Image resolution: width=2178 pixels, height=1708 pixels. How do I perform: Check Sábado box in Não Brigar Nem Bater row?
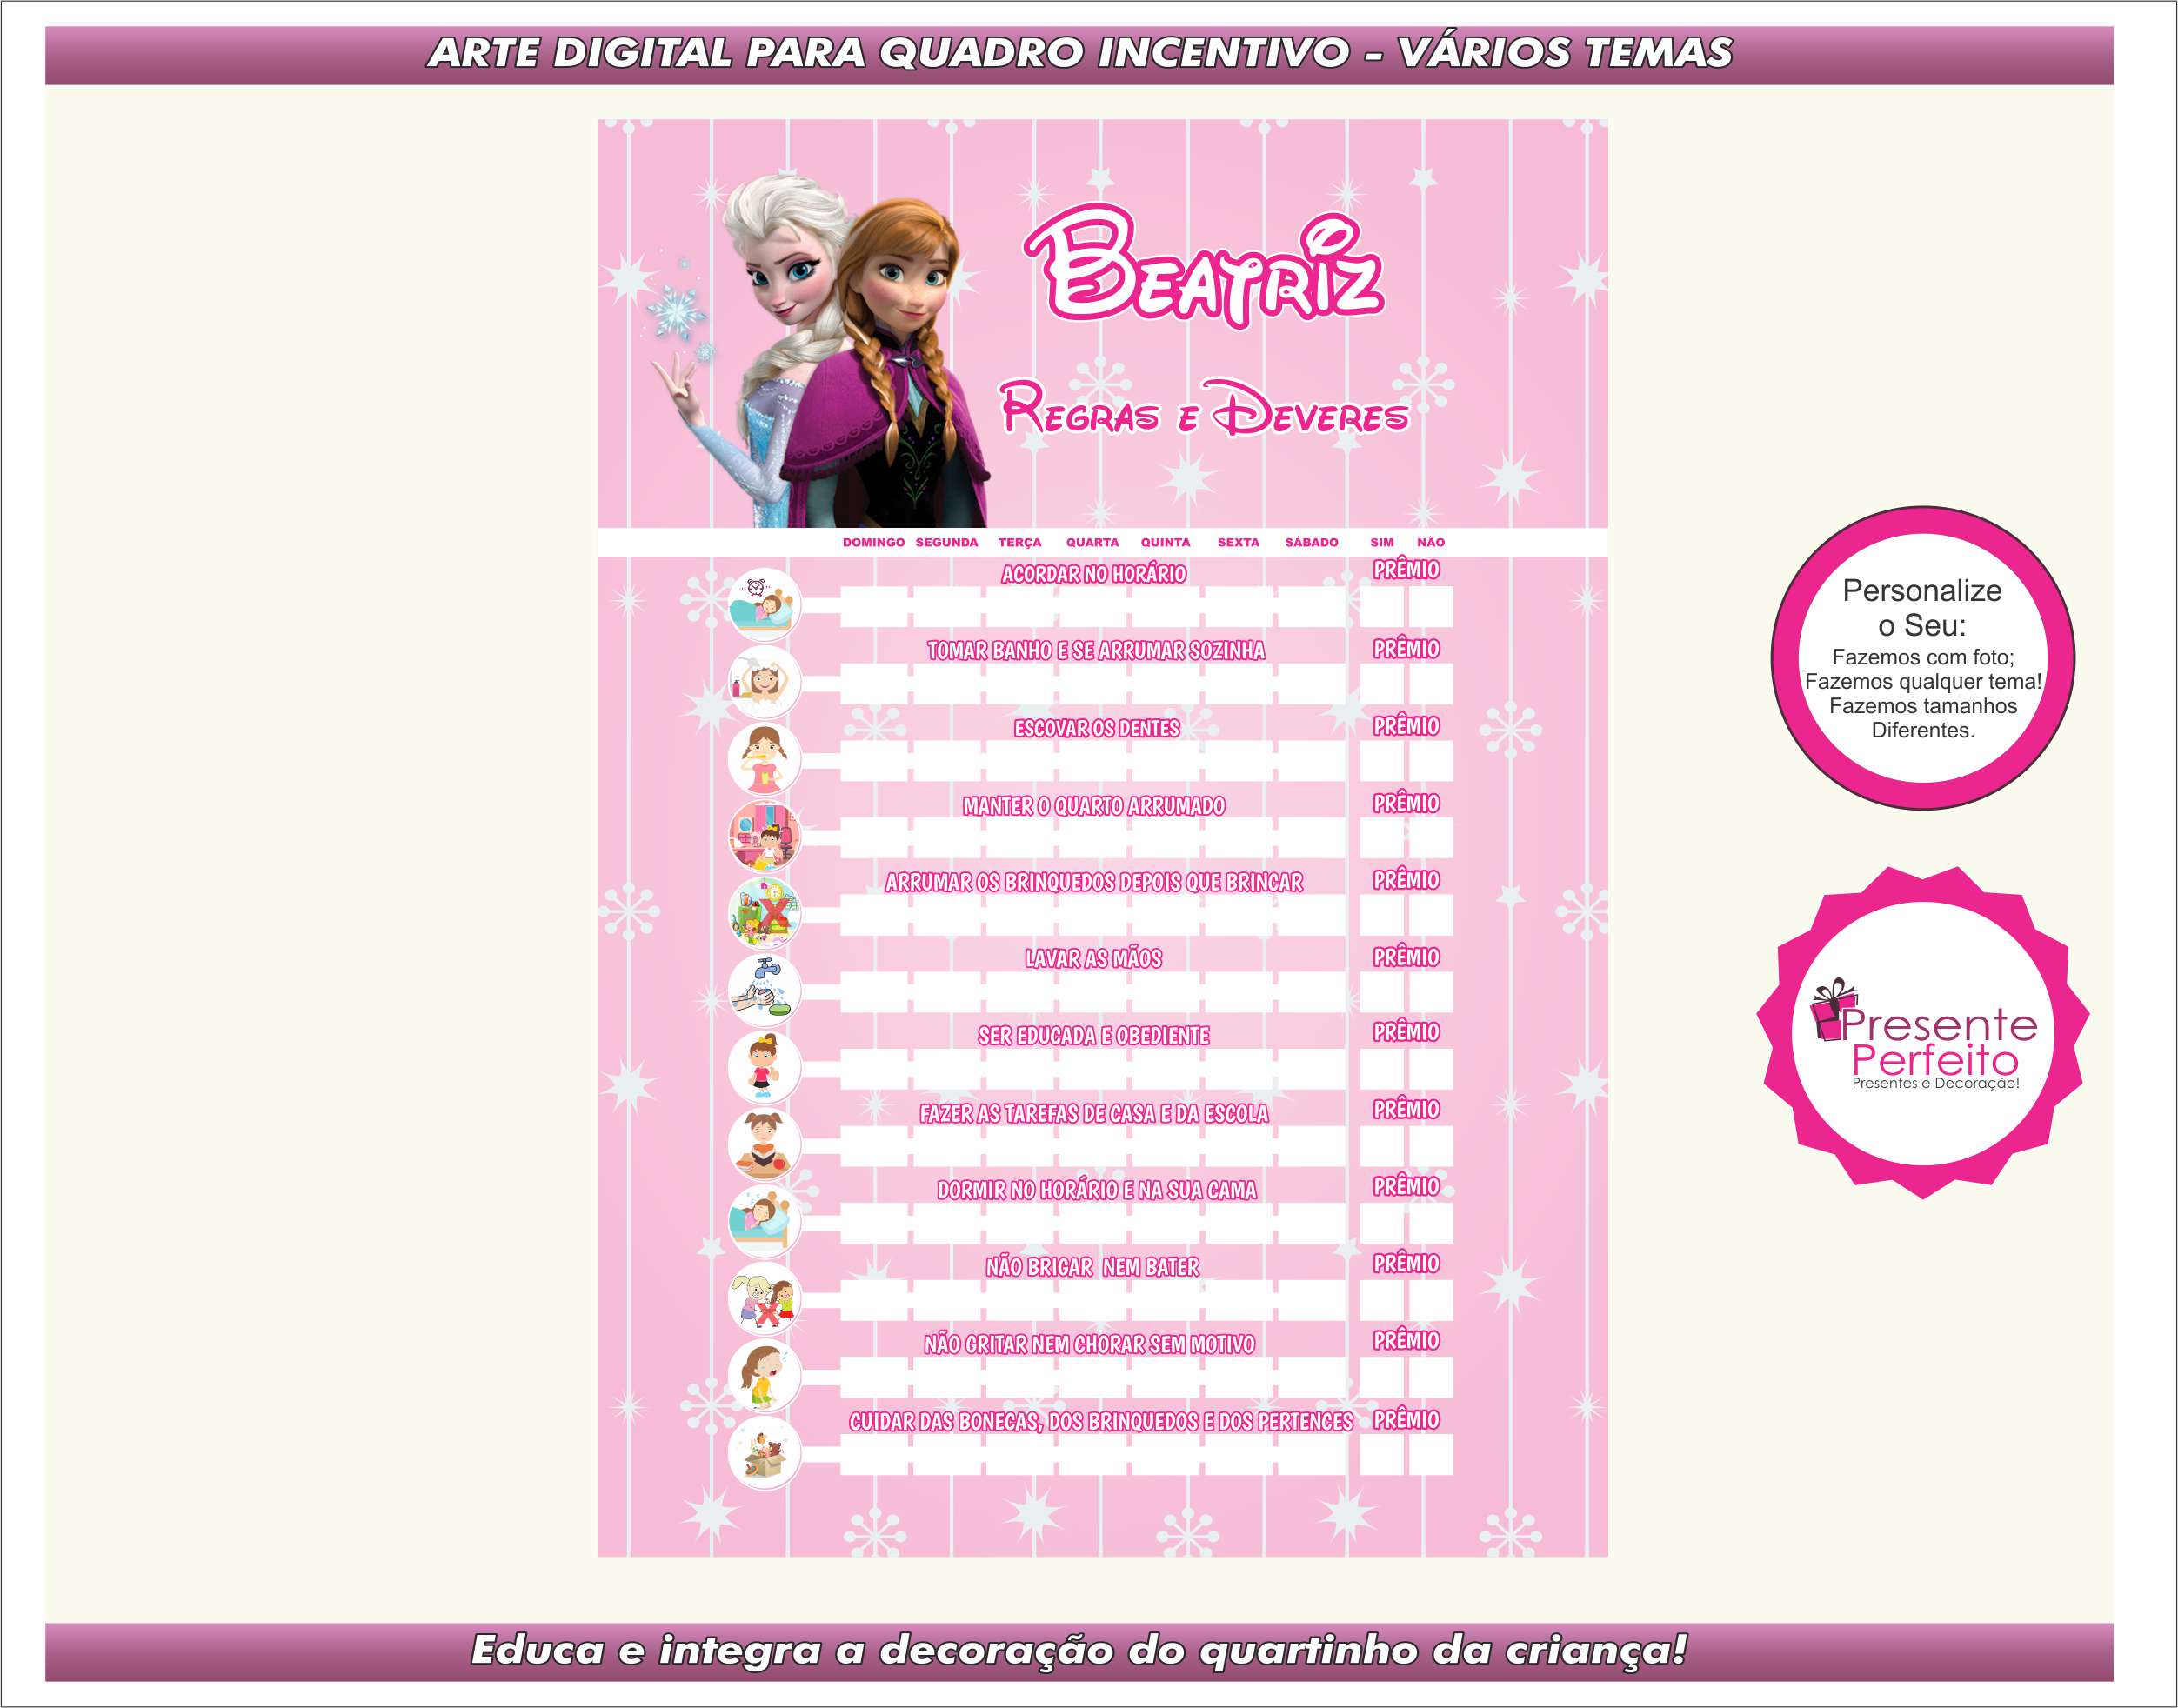1312,1300
